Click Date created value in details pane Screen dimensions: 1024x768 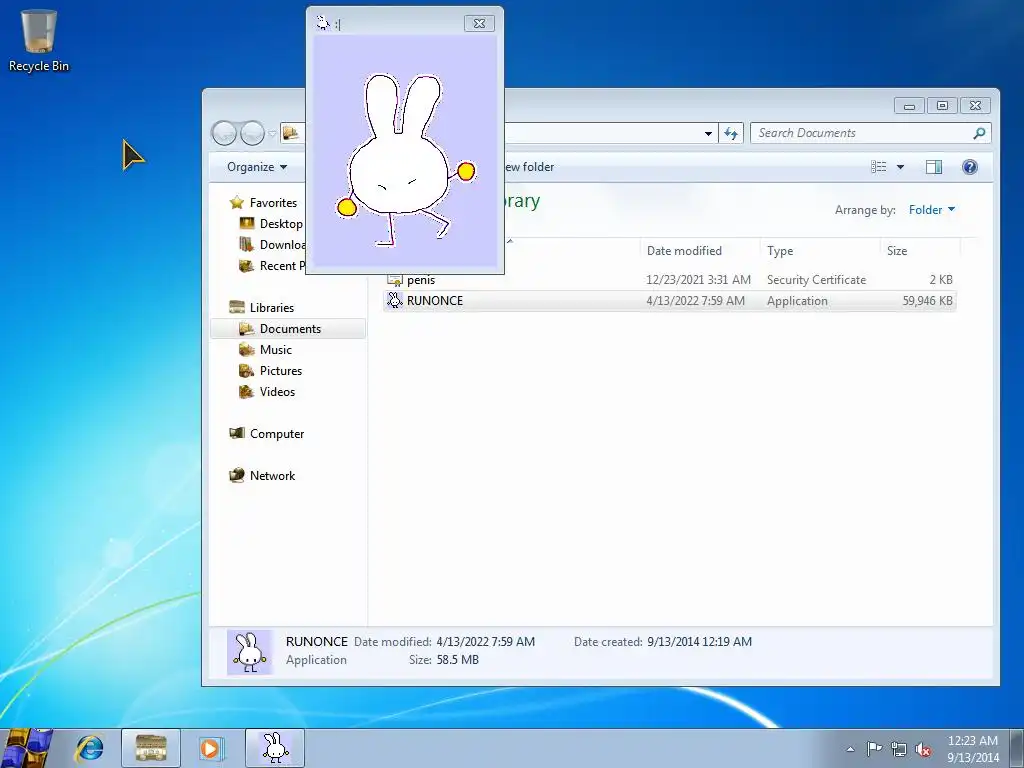(x=699, y=642)
